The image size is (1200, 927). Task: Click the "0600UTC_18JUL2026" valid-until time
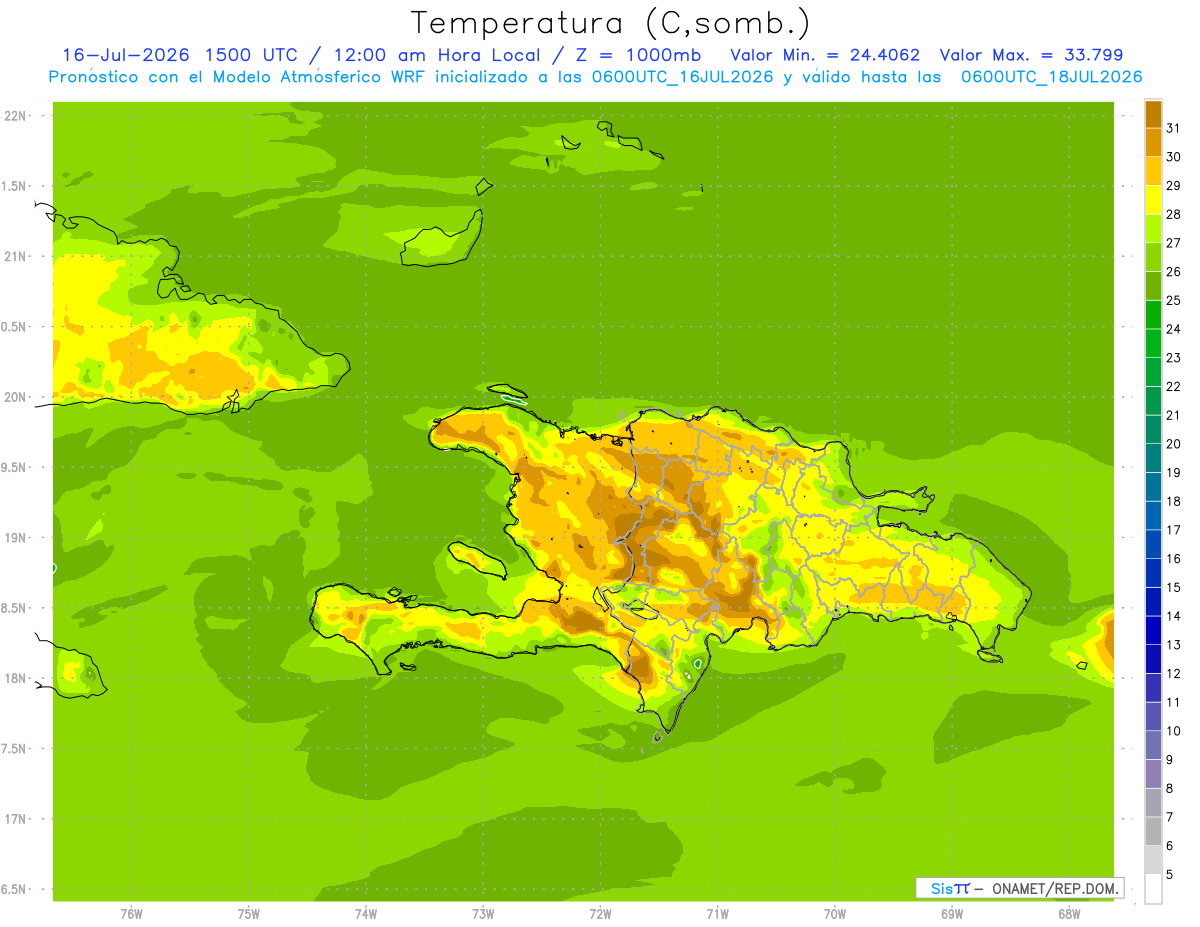click(1051, 77)
